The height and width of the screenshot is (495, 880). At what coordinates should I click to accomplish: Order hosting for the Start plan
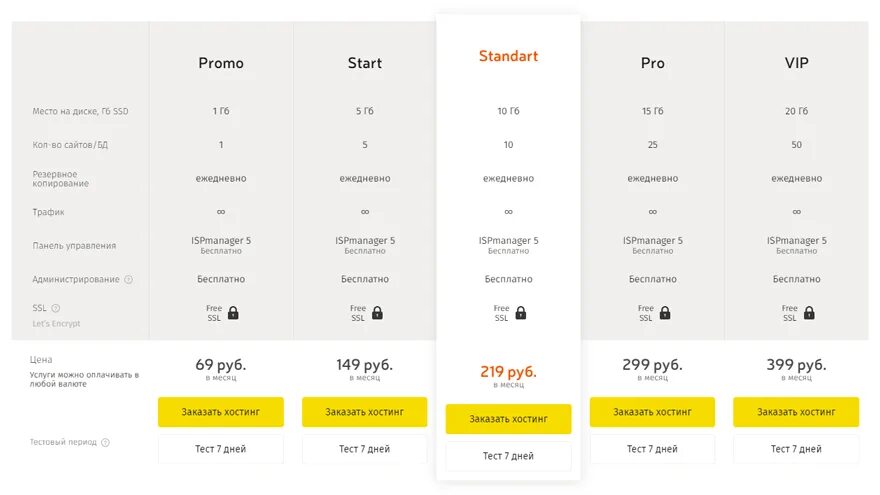364,412
